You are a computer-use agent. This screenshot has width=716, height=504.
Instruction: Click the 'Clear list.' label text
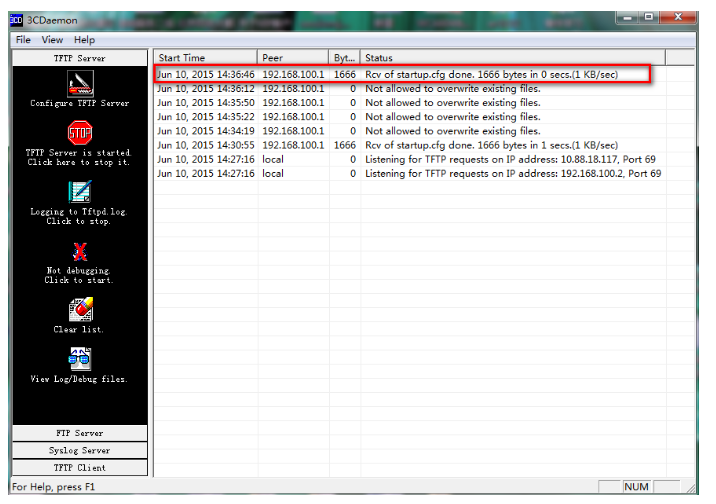(x=79, y=329)
